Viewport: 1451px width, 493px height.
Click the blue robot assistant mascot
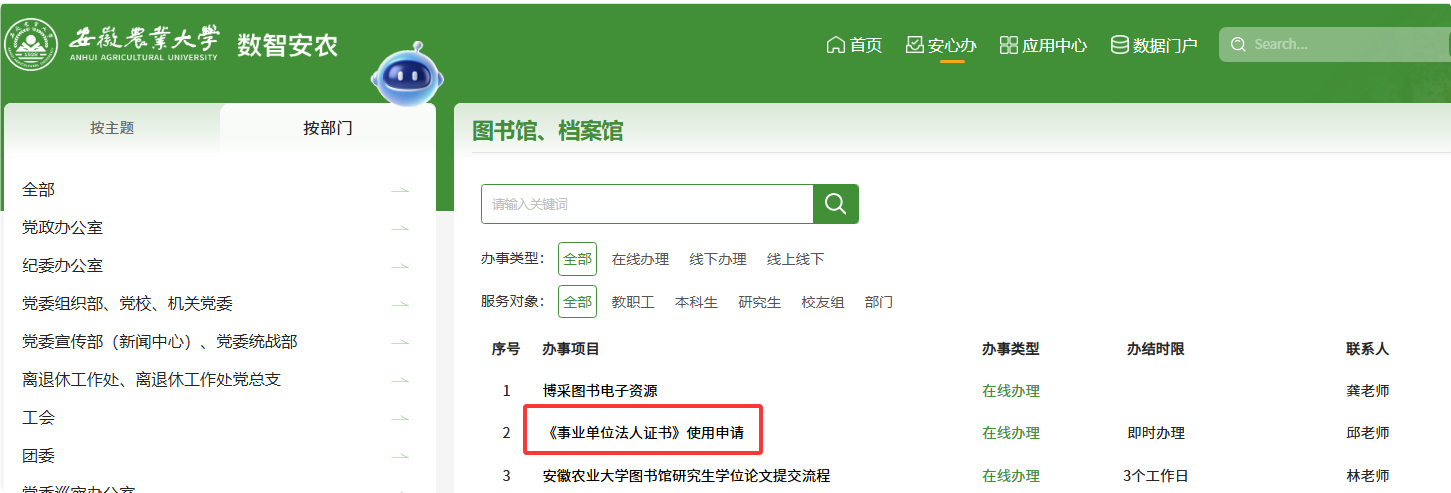click(x=407, y=76)
